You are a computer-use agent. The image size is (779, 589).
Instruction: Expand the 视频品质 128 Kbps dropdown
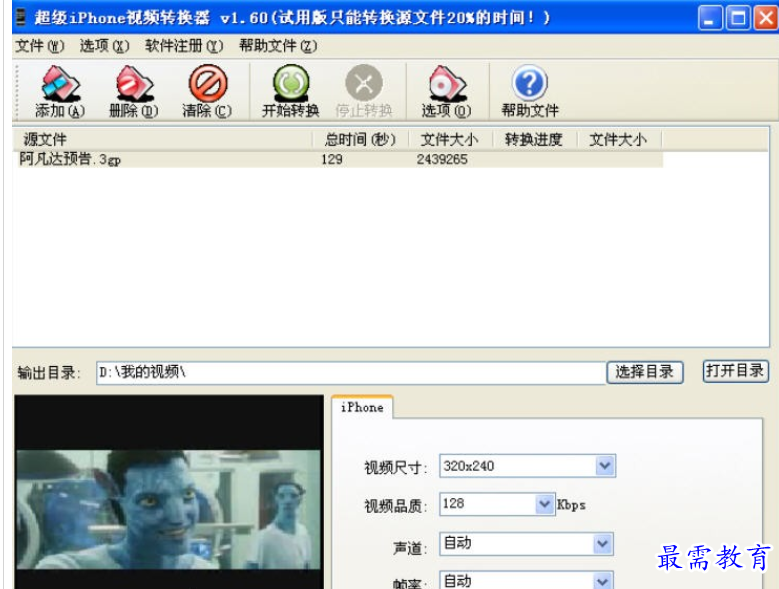pos(545,504)
